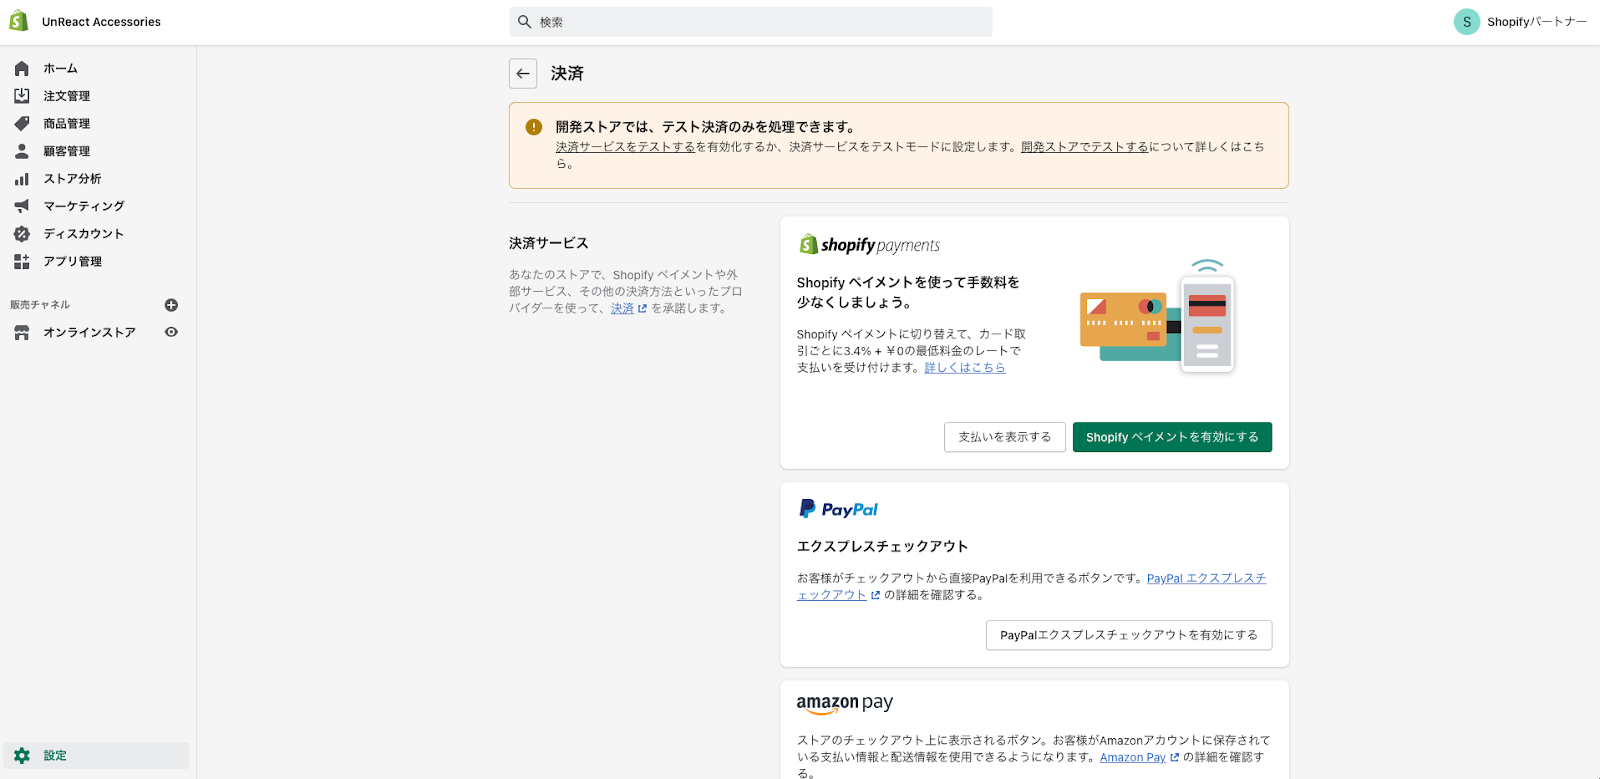Open 注文管理 in the sidebar
The height and width of the screenshot is (779, 1600).
(x=66, y=96)
